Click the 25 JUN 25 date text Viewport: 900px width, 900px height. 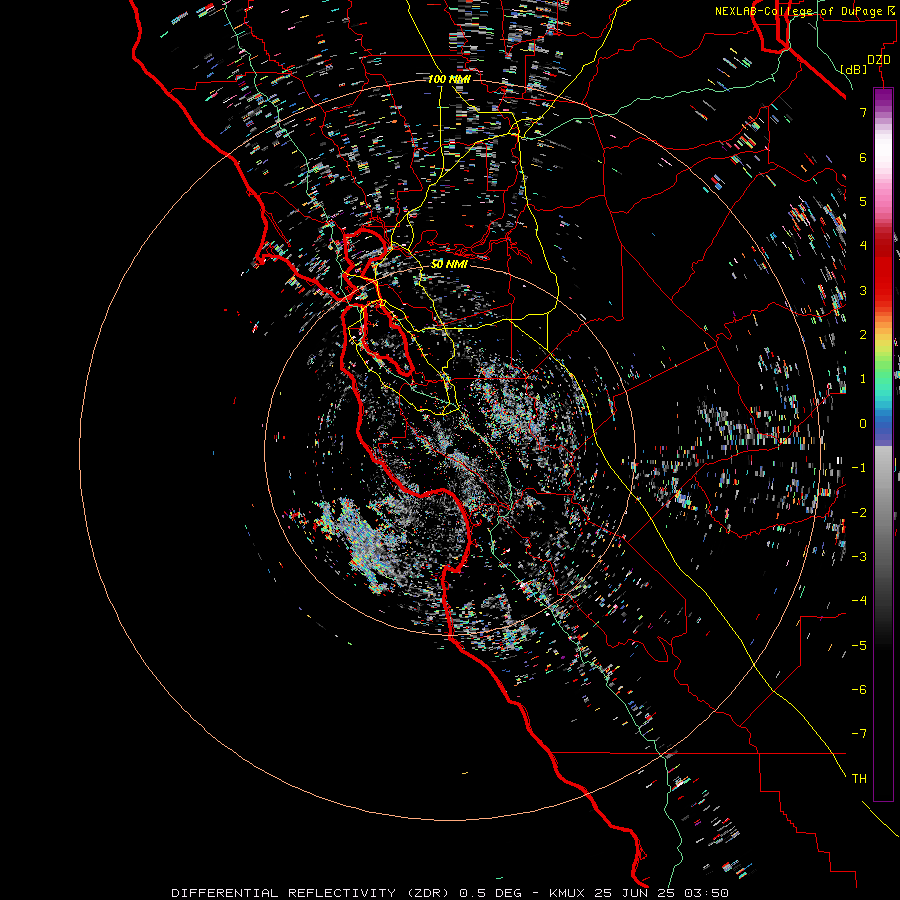tap(635, 893)
